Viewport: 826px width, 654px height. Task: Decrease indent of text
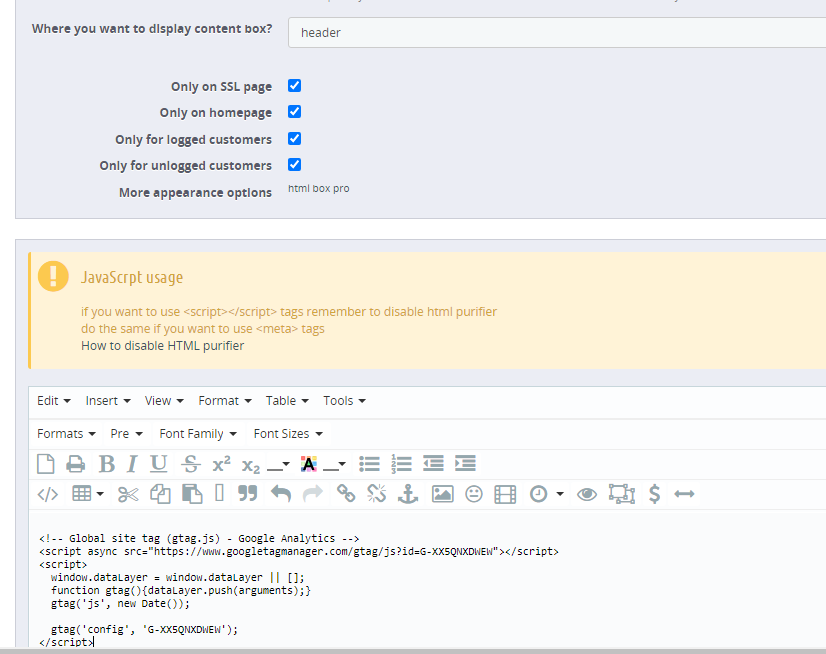click(434, 464)
